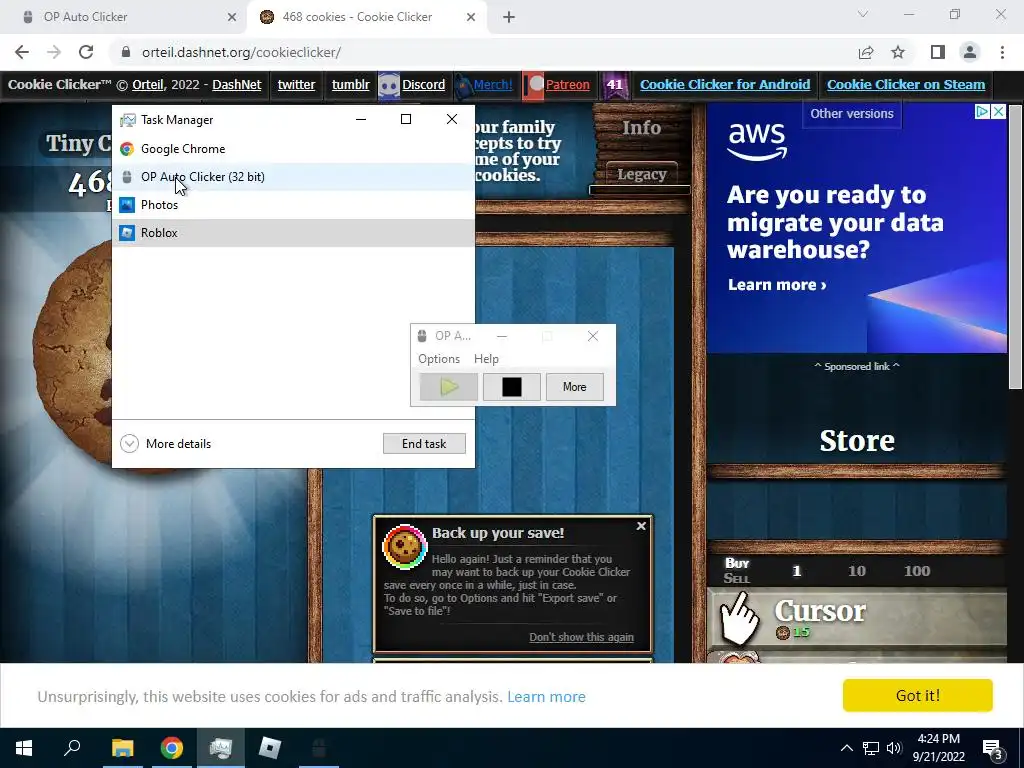
Task: Switch to the OP Auto Clicker browser tab
Action: pos(124,17)
